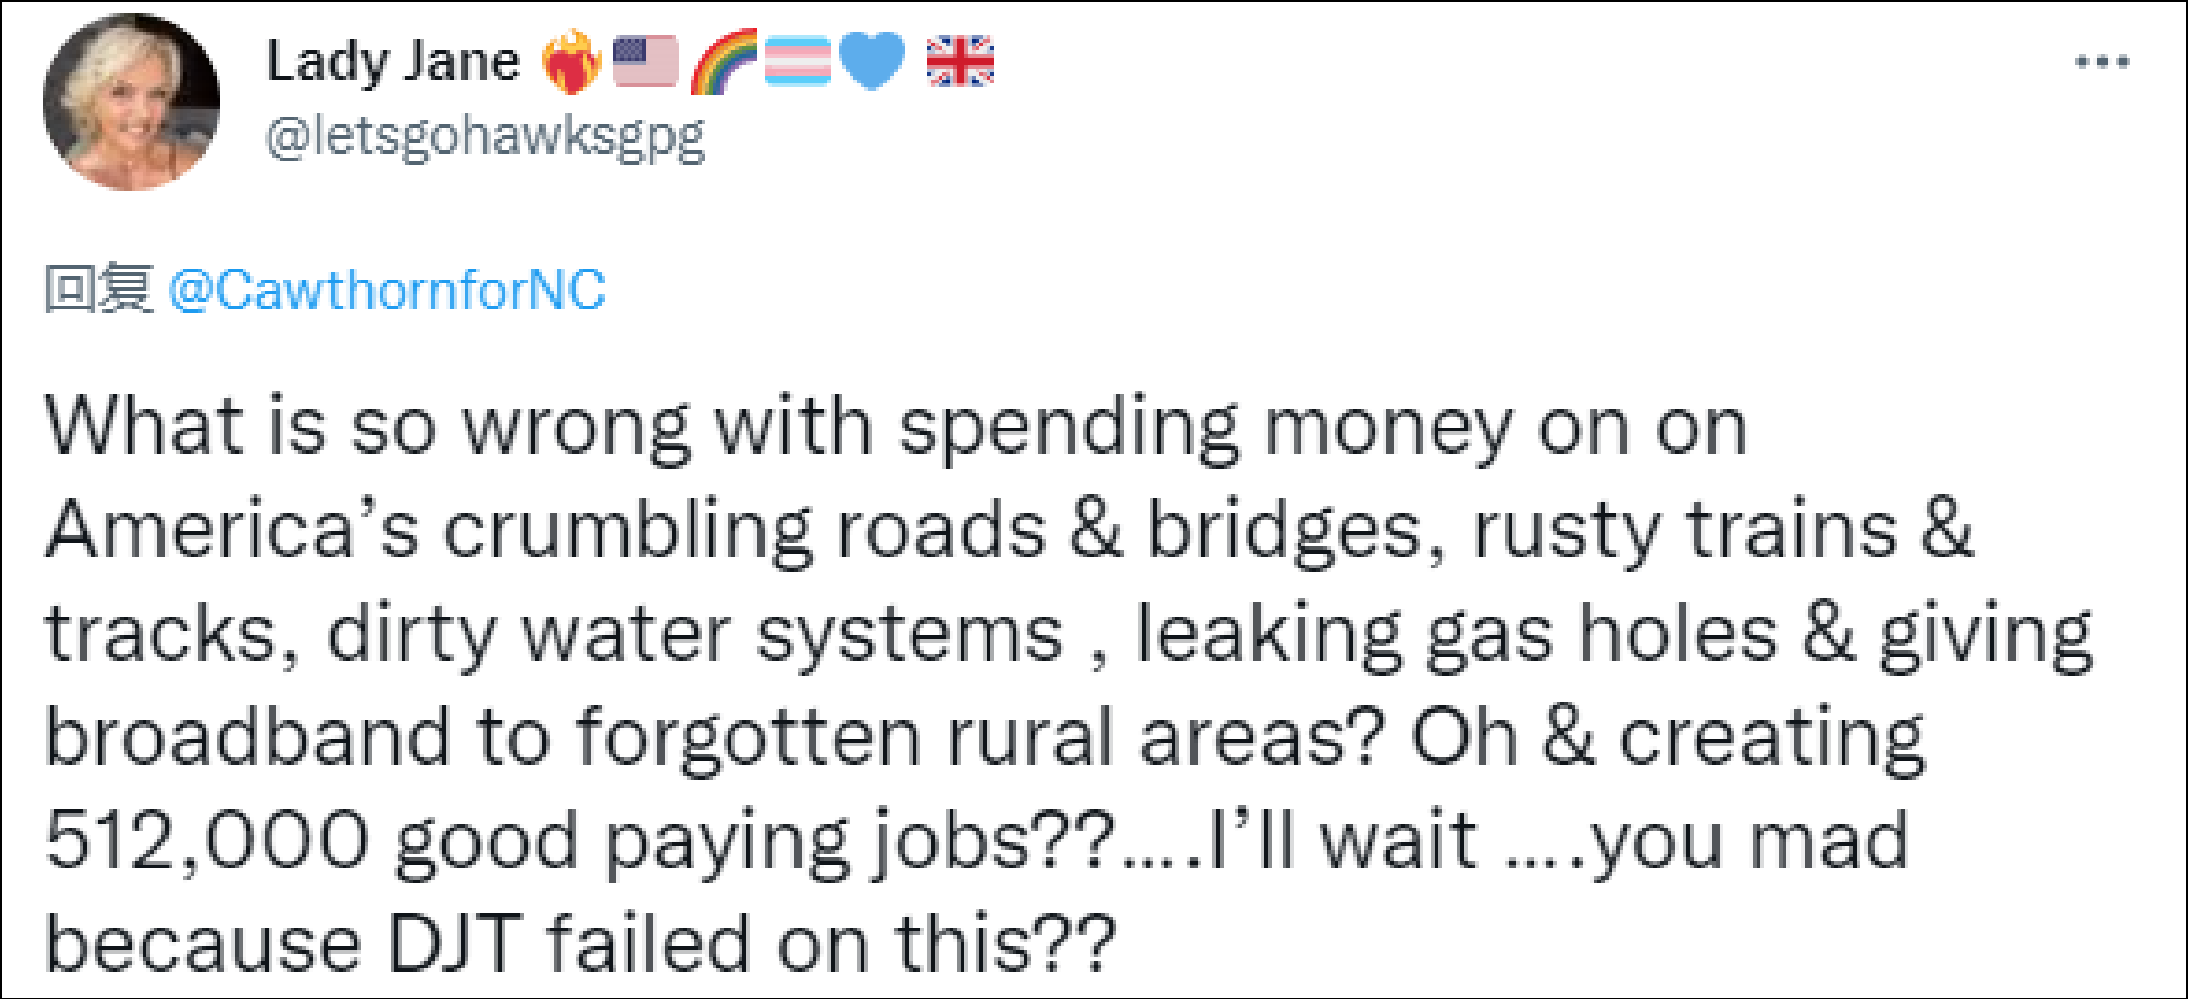Click the blue heart emoji
The image size is (2188, 999).
tap(871, 62)
